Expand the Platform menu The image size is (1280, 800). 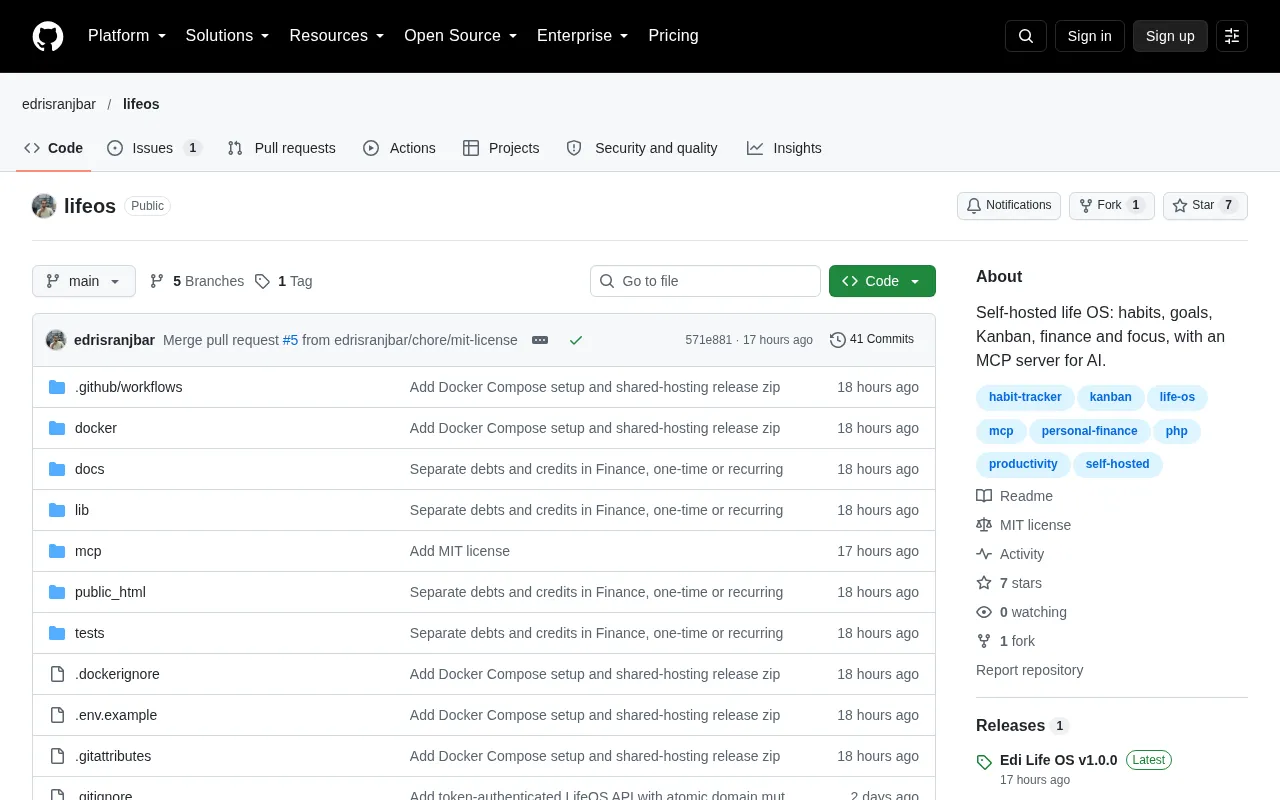point(127,36)
